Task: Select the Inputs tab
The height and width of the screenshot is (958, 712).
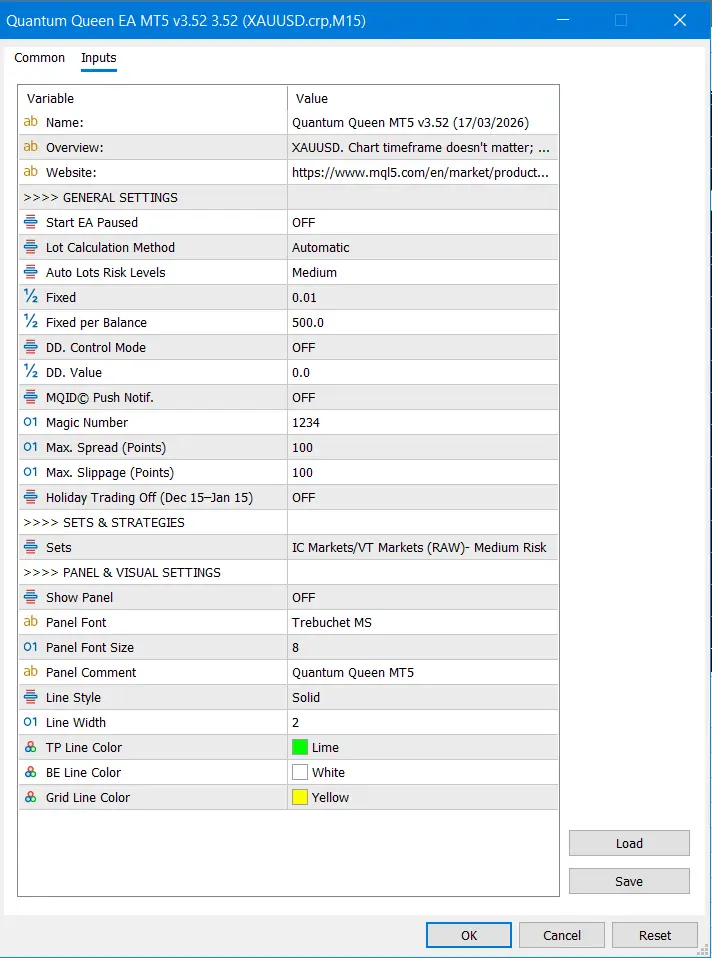Action: click(x=98, y=58)
